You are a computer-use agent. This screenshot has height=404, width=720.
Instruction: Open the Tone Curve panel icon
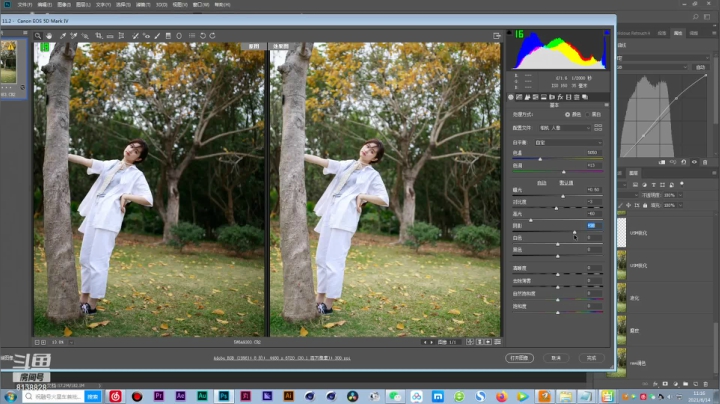tap(519, 97)
